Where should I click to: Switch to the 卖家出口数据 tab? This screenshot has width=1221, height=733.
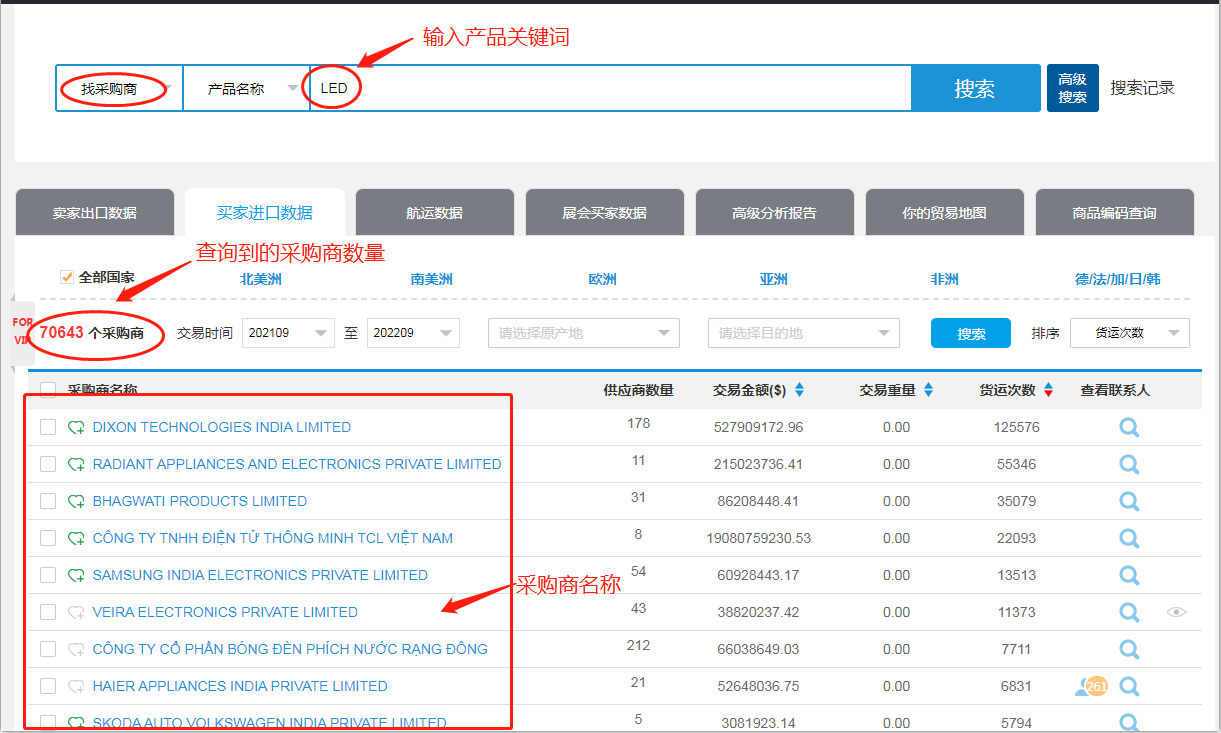pyautogui.click(x=95, y=213)
